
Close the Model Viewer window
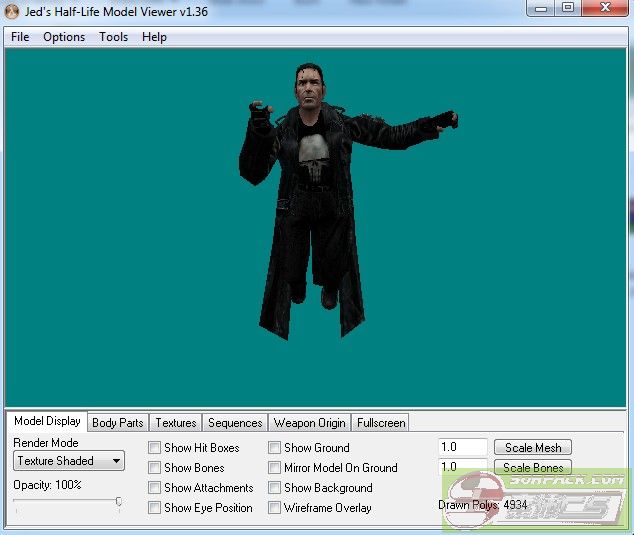point(605,8)
